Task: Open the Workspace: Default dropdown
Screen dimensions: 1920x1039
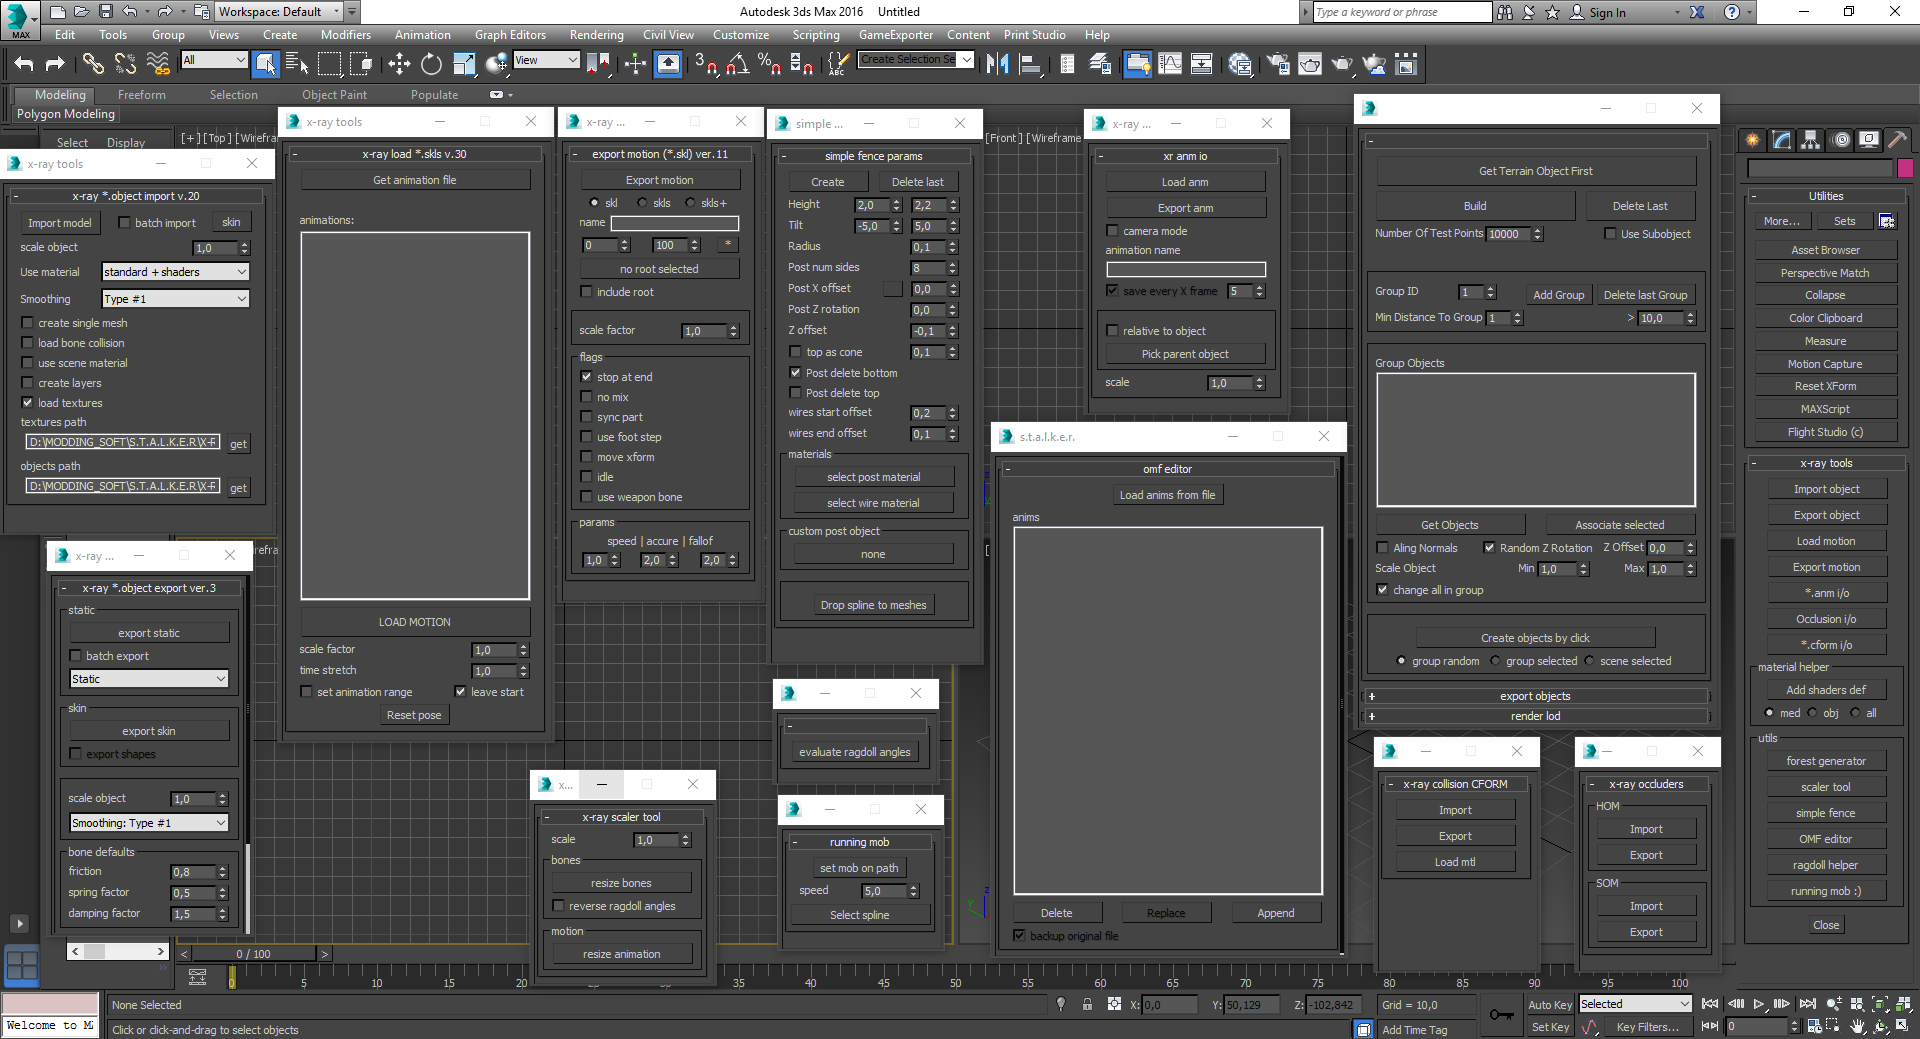Action: (279, 12)
